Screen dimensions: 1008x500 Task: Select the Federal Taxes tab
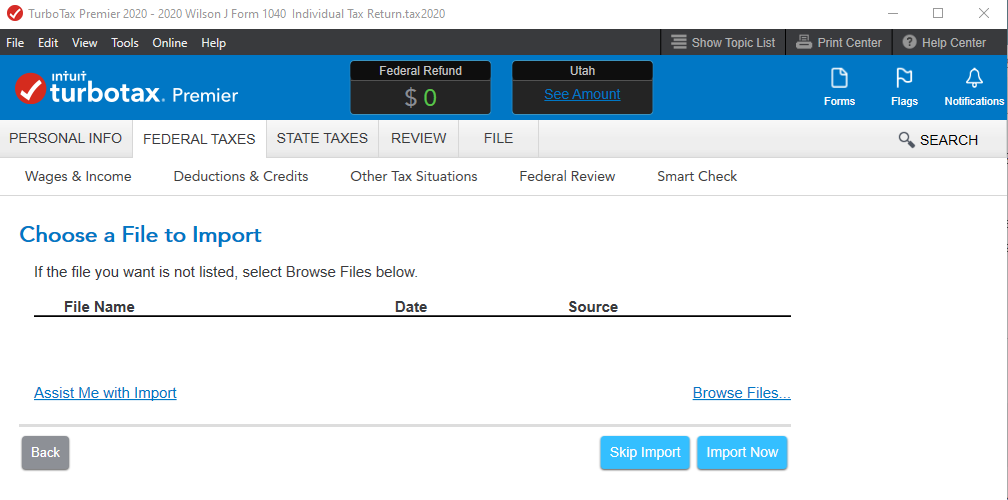tap(199, 139)
